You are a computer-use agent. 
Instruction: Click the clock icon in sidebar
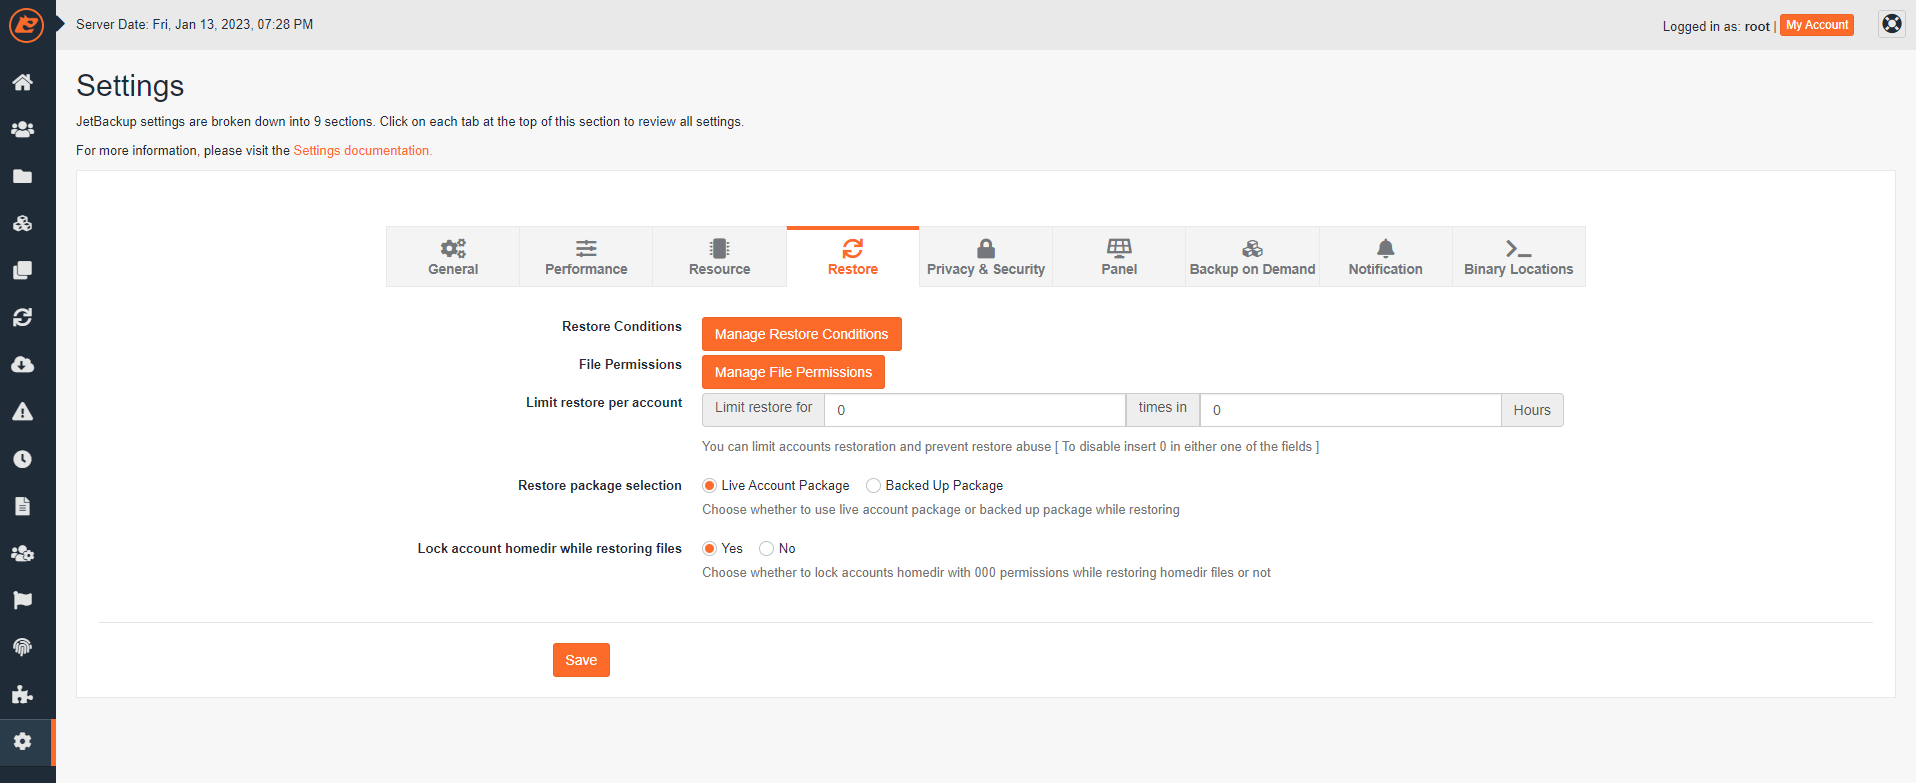22,459
